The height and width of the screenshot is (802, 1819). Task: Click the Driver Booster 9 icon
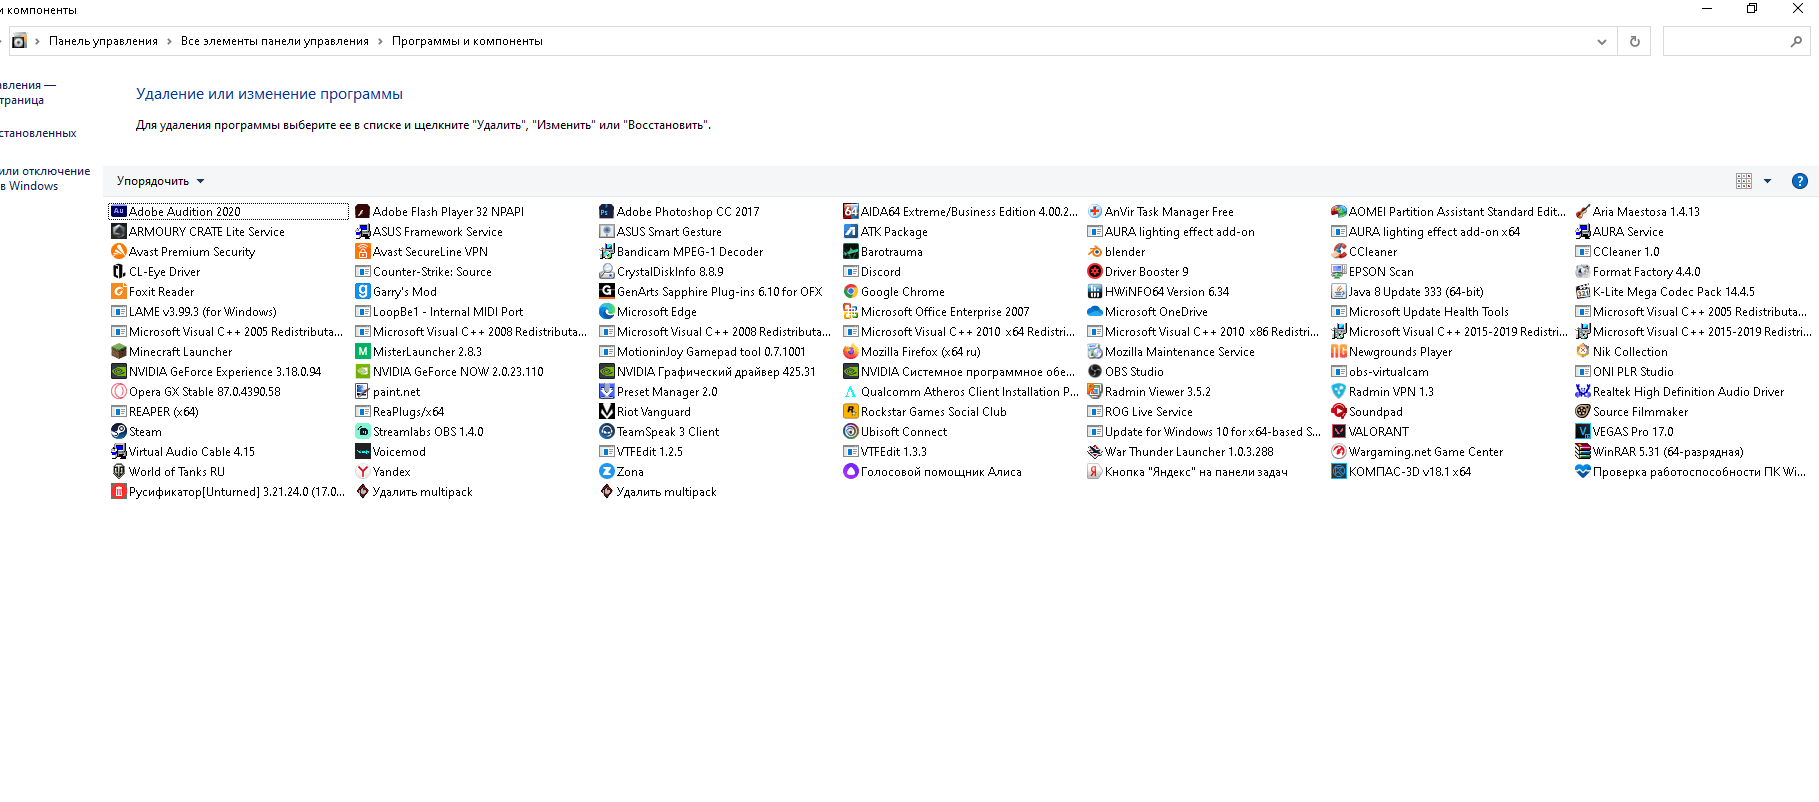tap(1094, 271)
